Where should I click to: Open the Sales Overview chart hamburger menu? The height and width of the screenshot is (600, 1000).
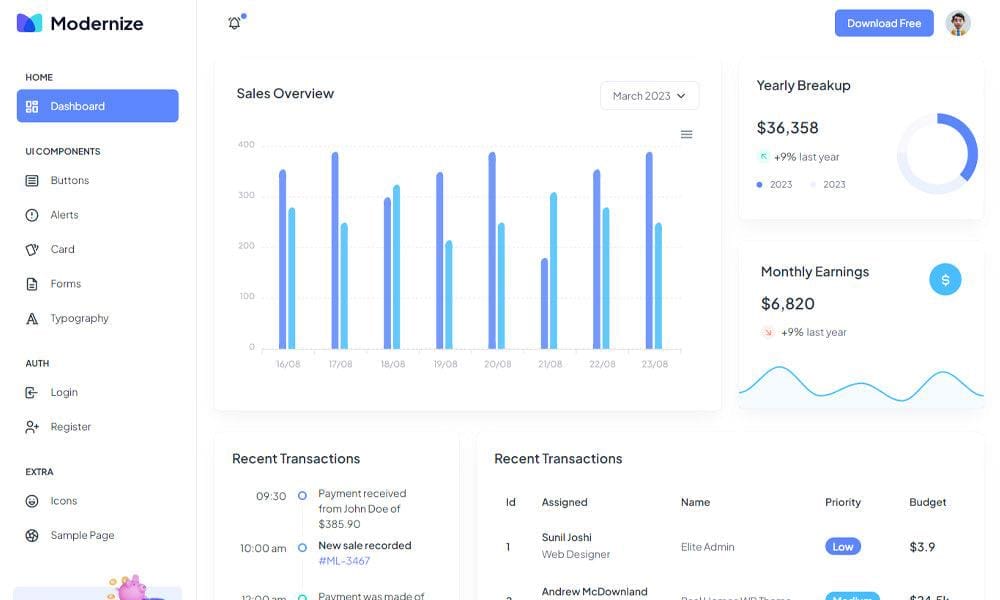coord(687,134)
